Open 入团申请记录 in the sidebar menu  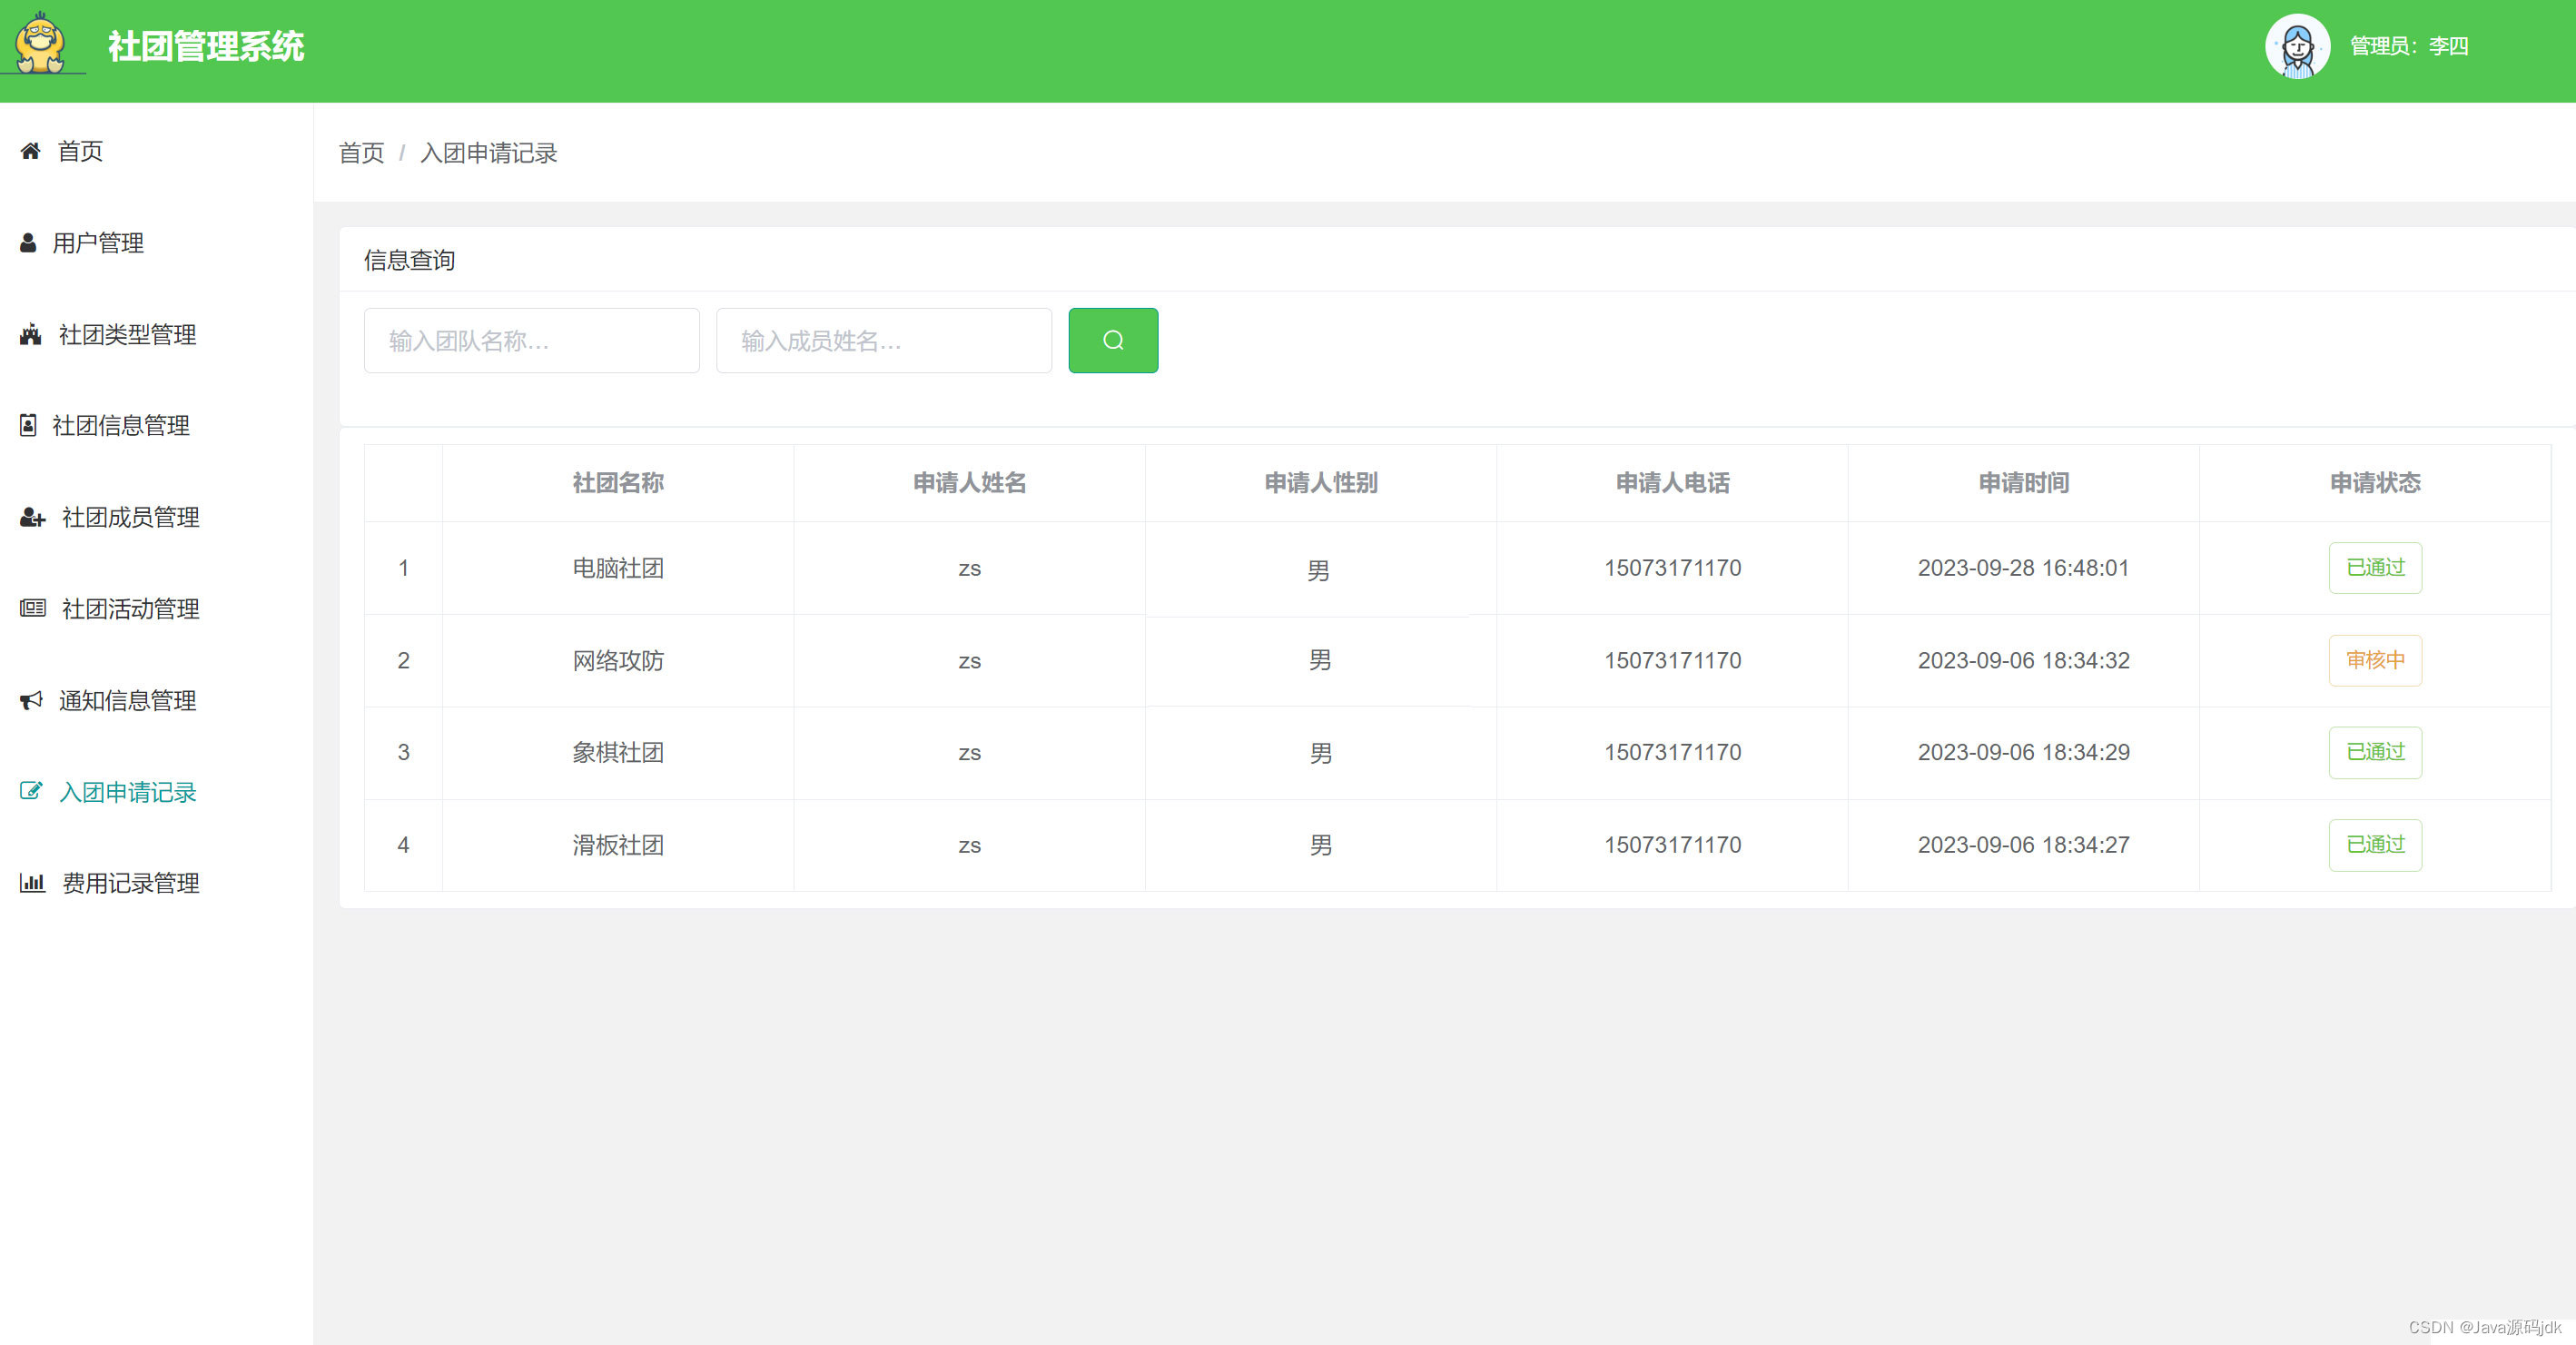click(128, 792)
